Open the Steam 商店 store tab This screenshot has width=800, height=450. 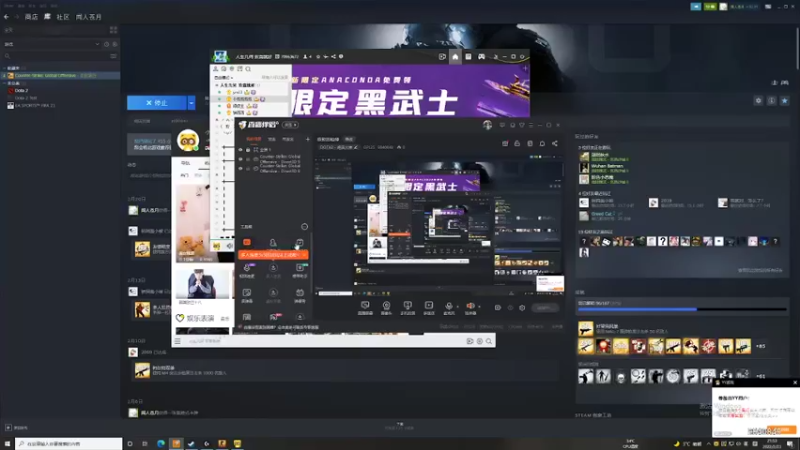31,17
